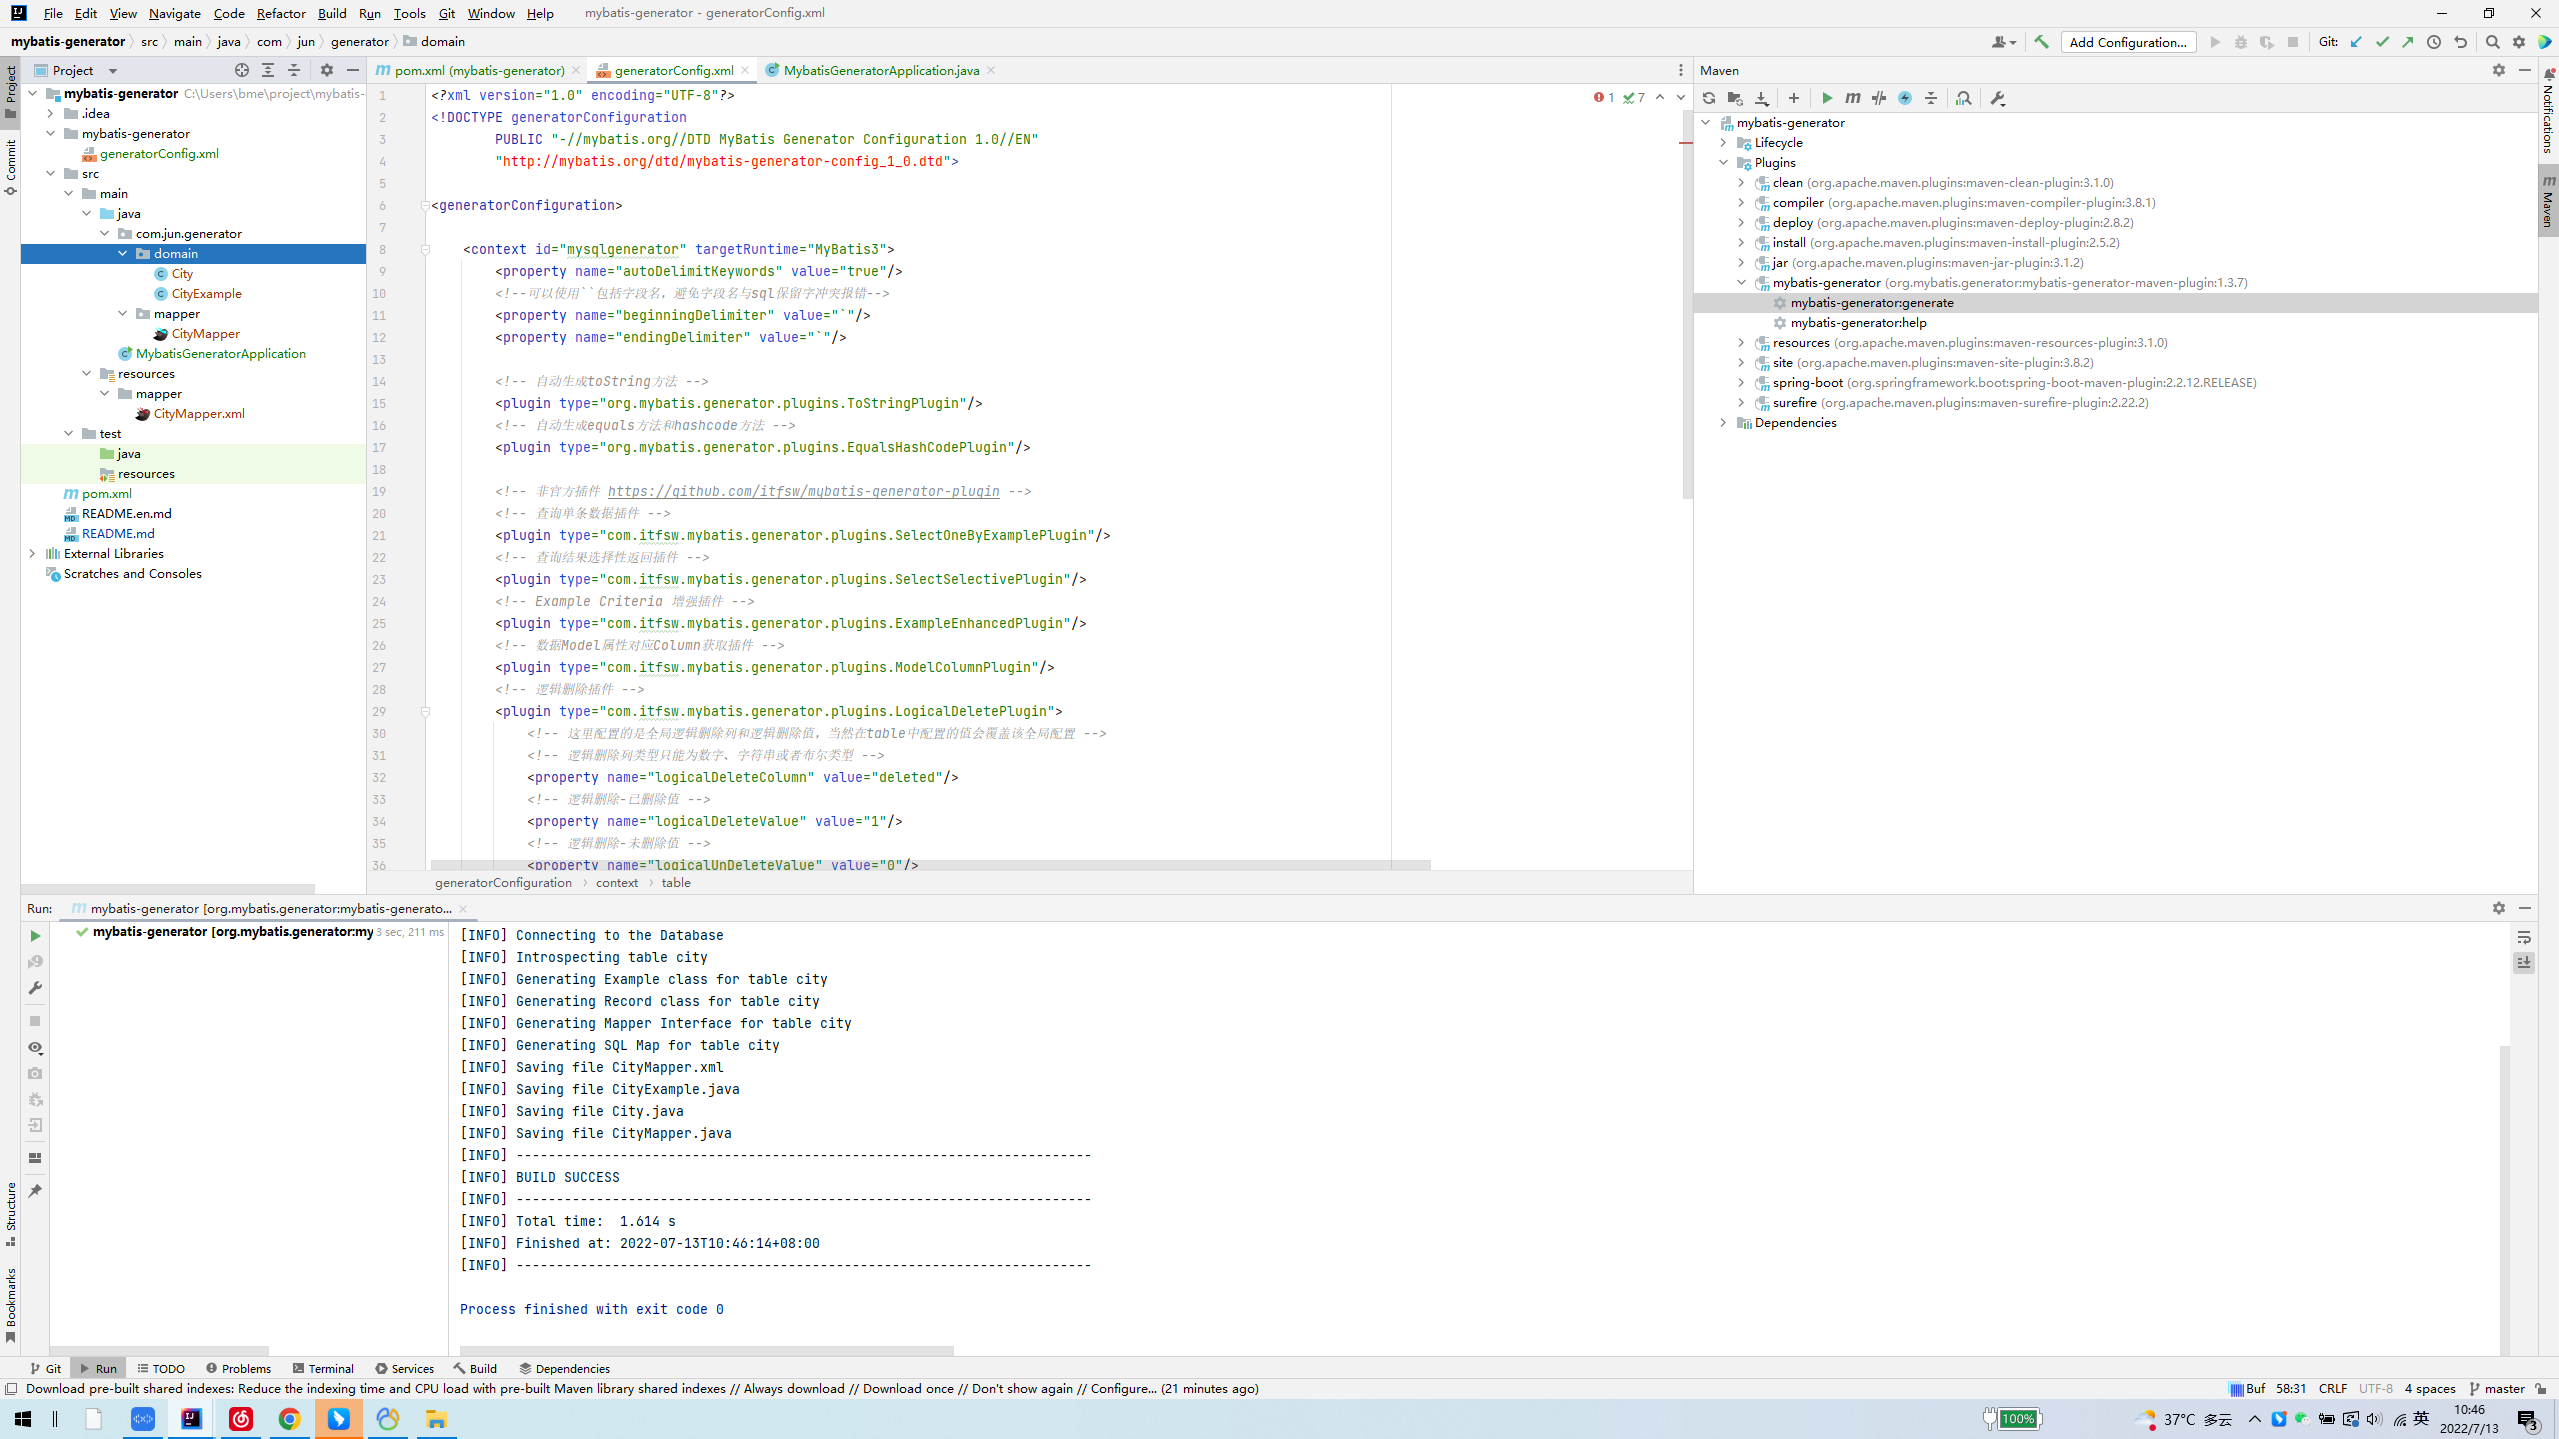Reload all Maven projects
This screenshot has width=2559, height=1439.
1709,98
